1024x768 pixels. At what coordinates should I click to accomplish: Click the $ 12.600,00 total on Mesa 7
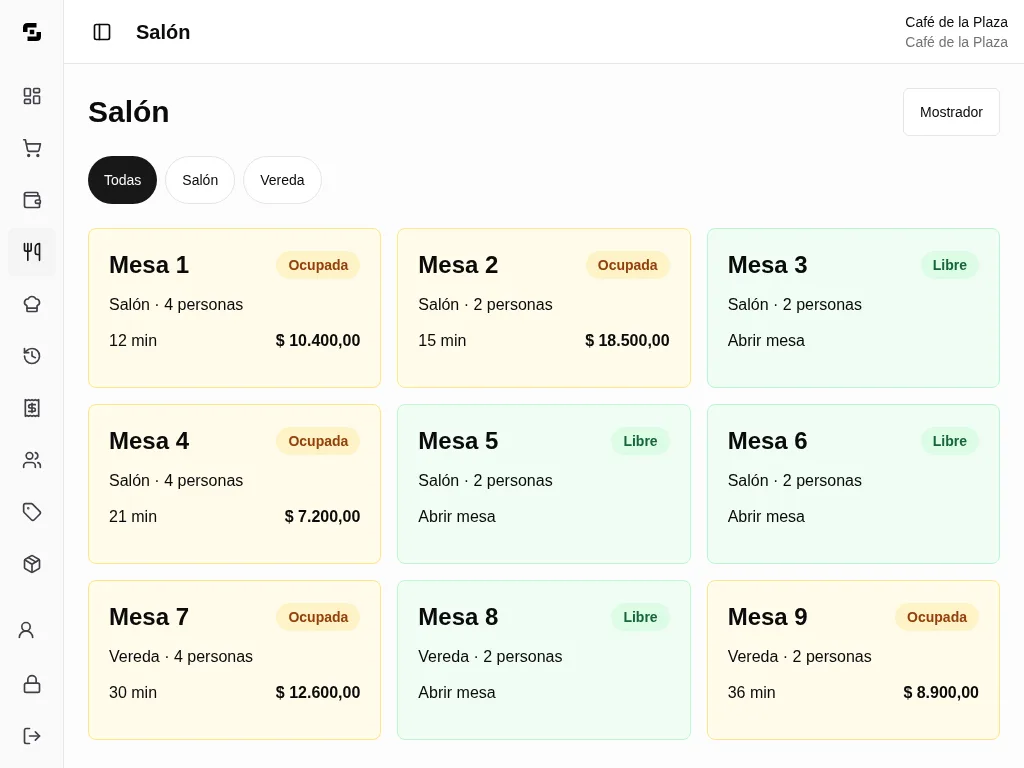318,692
